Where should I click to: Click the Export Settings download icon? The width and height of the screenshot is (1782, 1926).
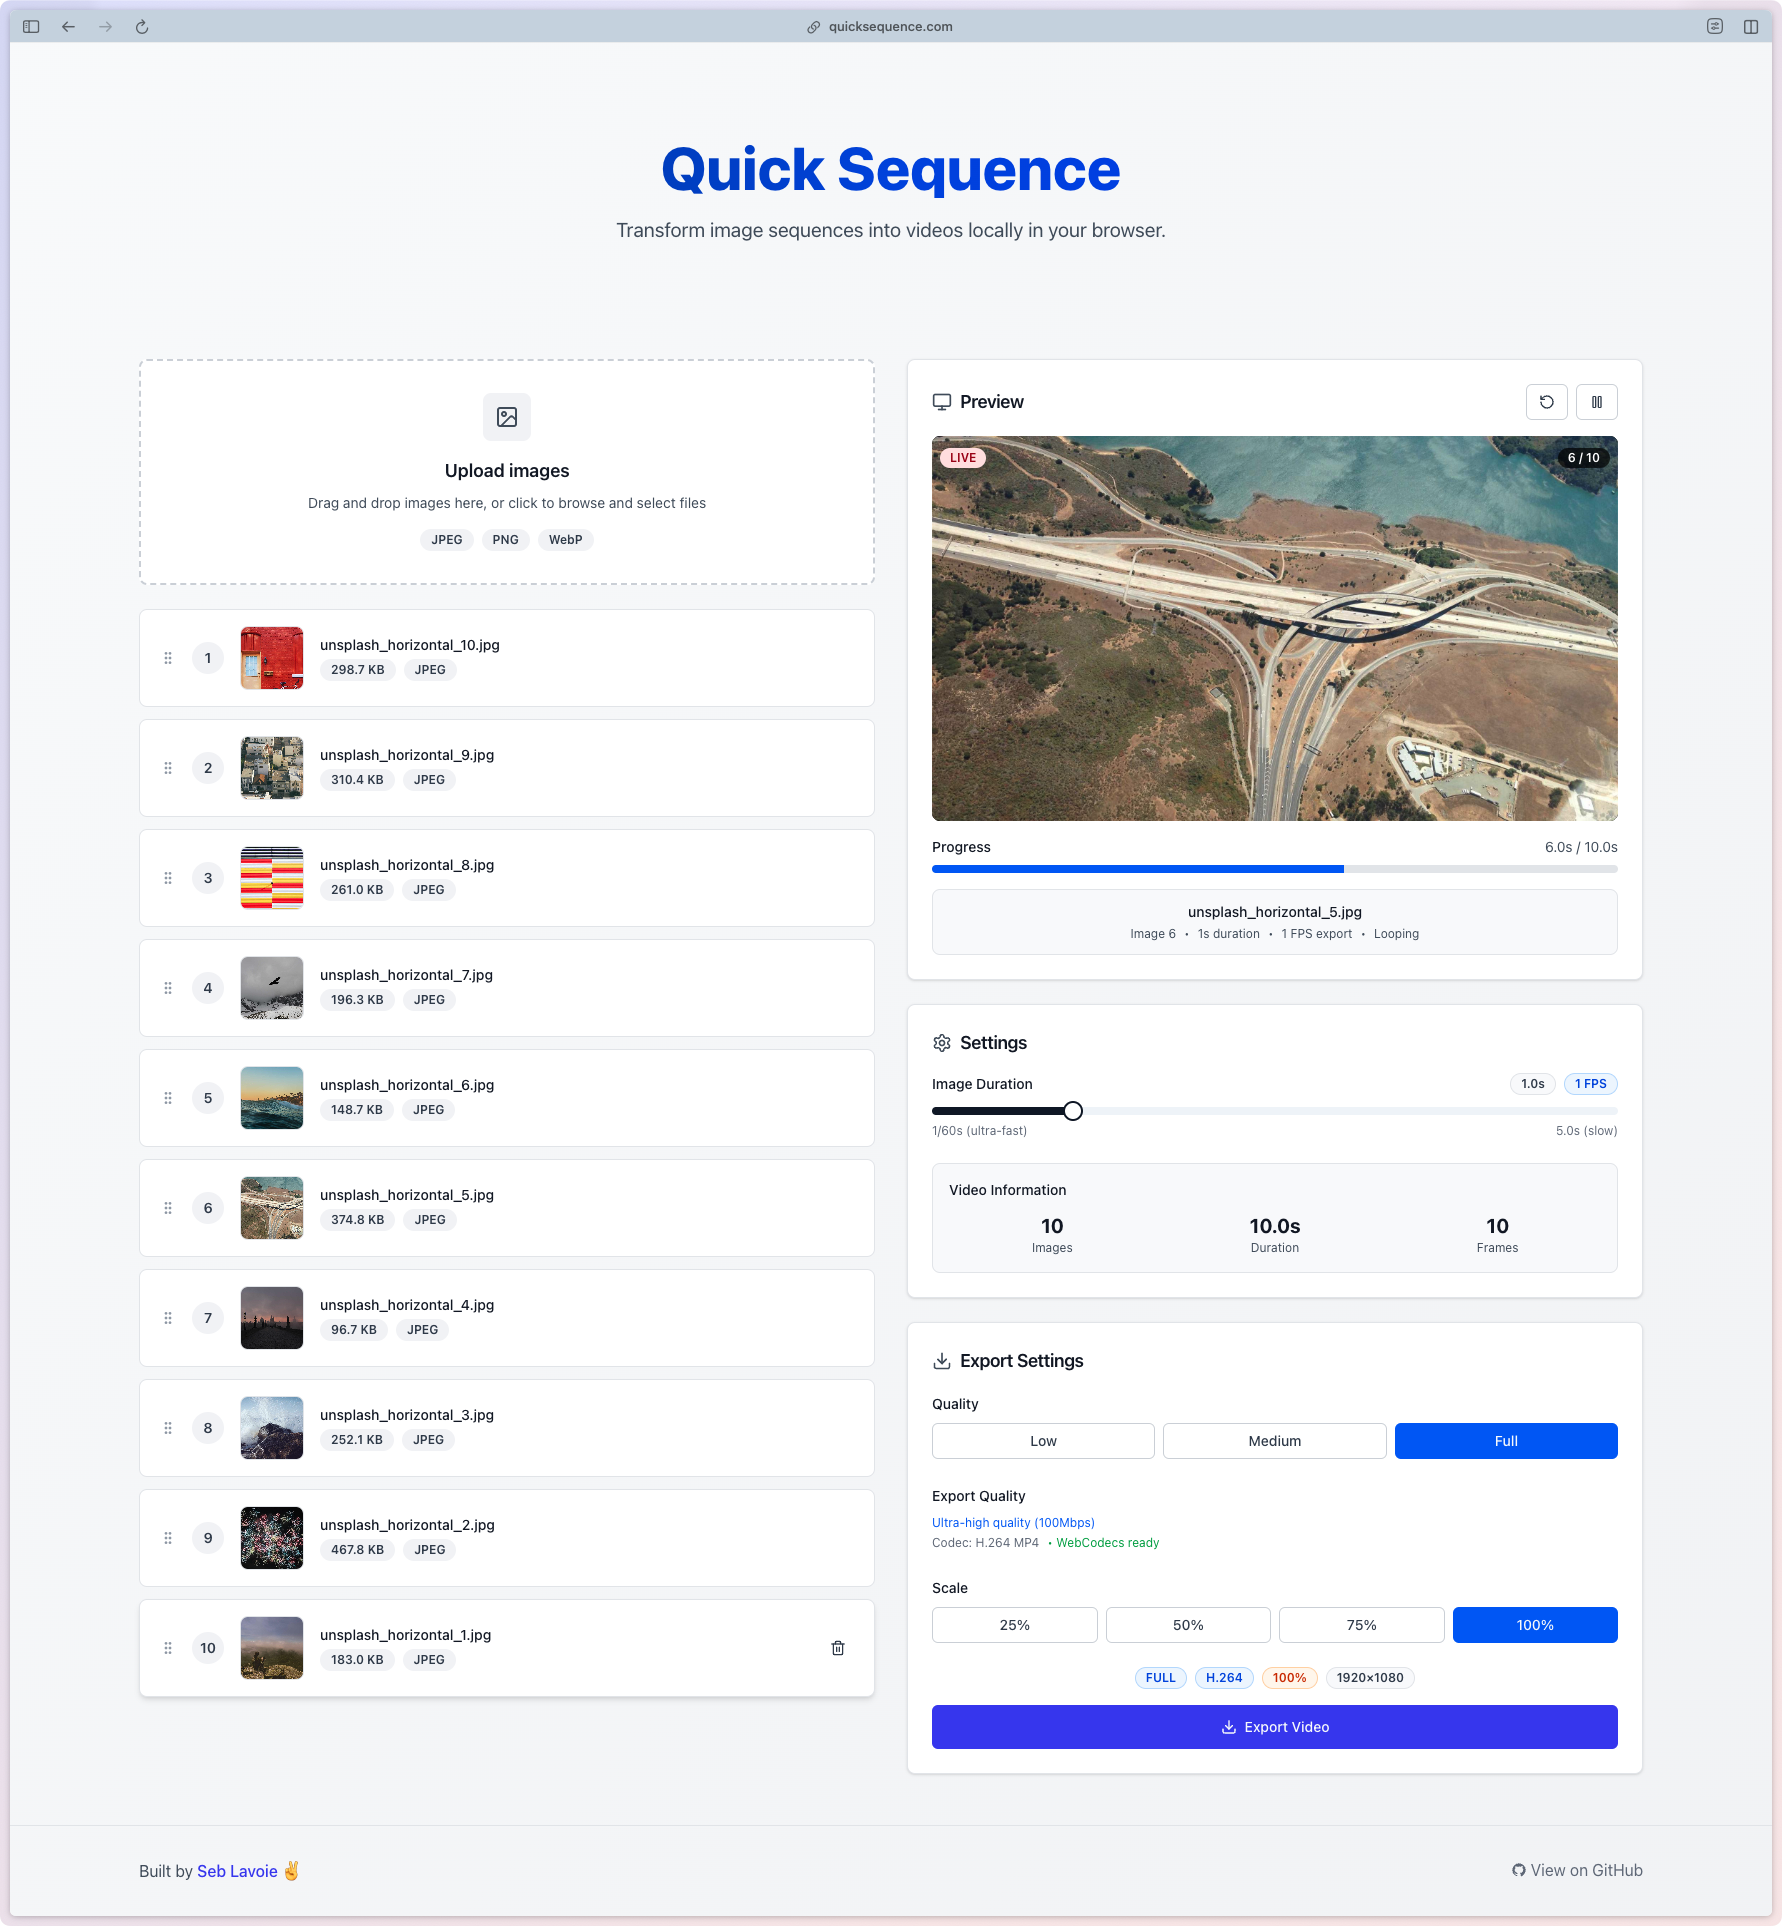[x=942, y=1361]
